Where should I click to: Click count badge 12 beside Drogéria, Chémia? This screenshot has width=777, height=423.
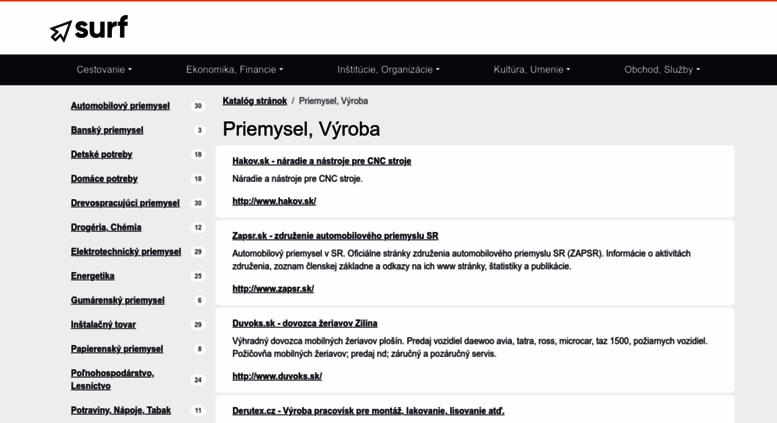[x=198, y=227]
